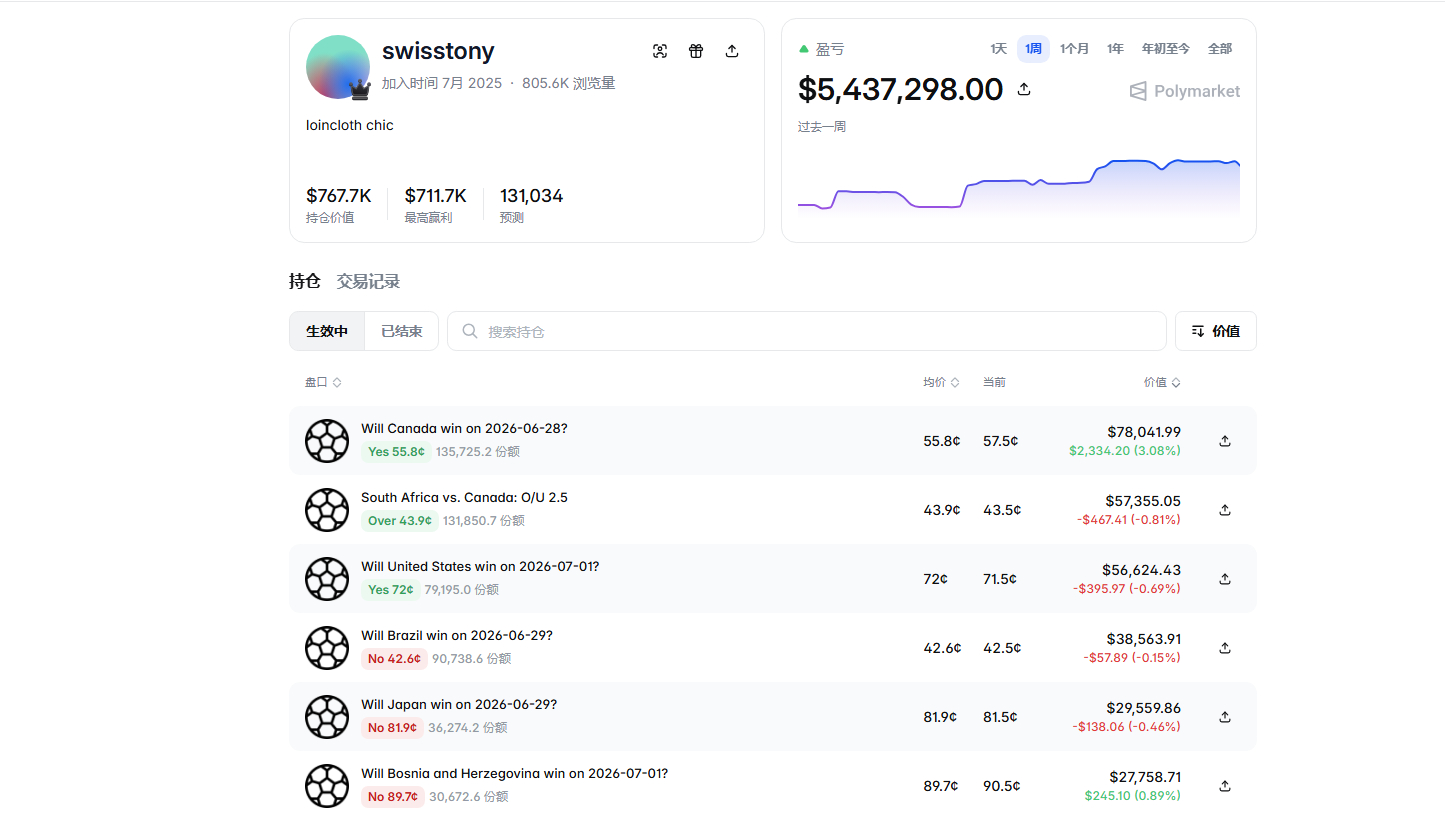Switch to the 交易记录 tab

[368, 281]
